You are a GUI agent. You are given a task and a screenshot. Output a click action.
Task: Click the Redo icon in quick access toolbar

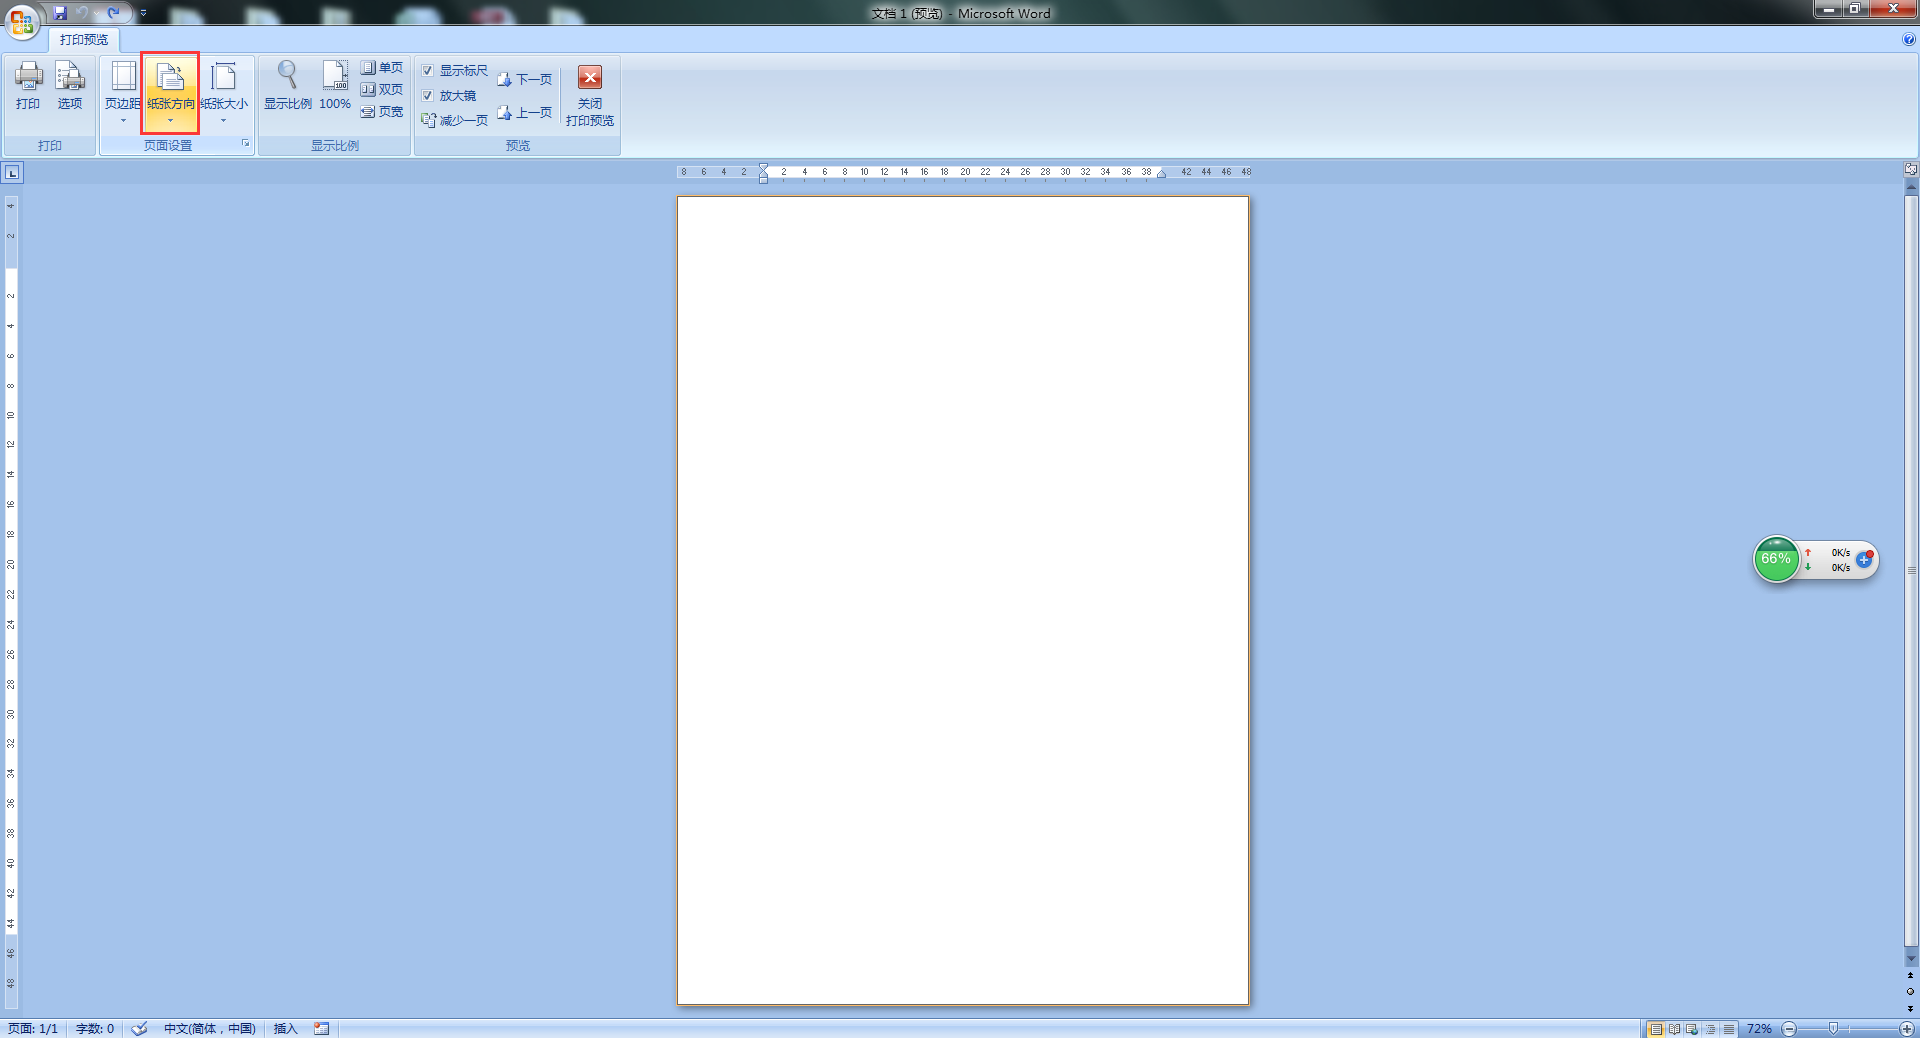pyautogui.click(x=113, y=13)
